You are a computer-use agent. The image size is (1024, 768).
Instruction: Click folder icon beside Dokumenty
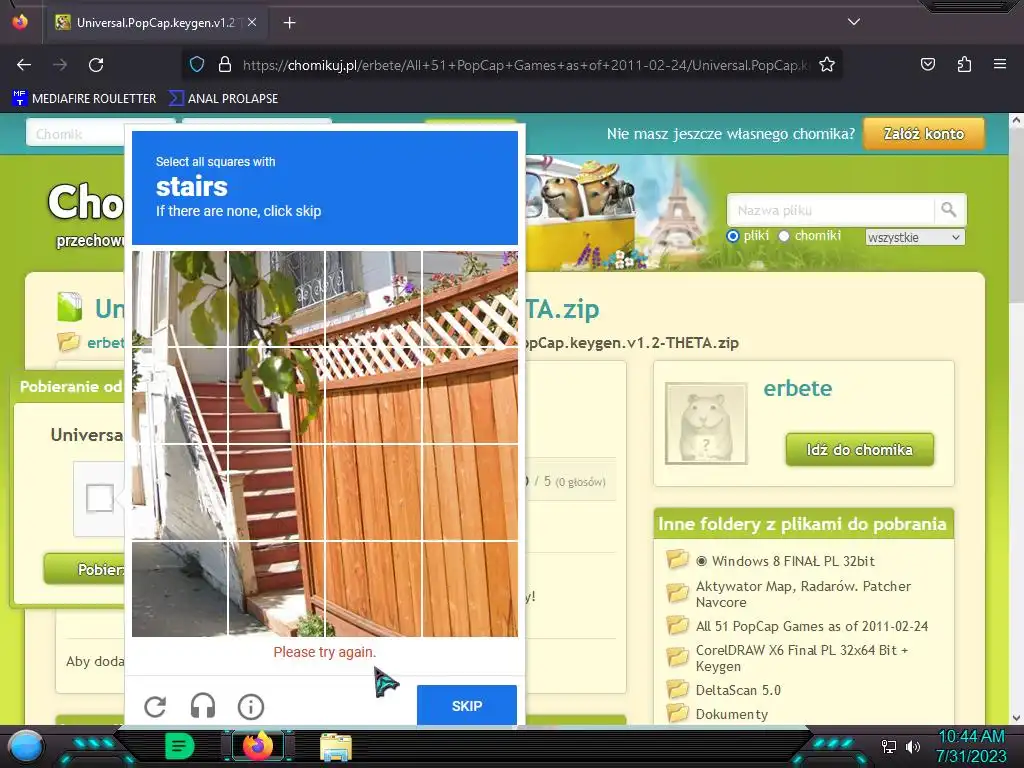pos(678,712)
